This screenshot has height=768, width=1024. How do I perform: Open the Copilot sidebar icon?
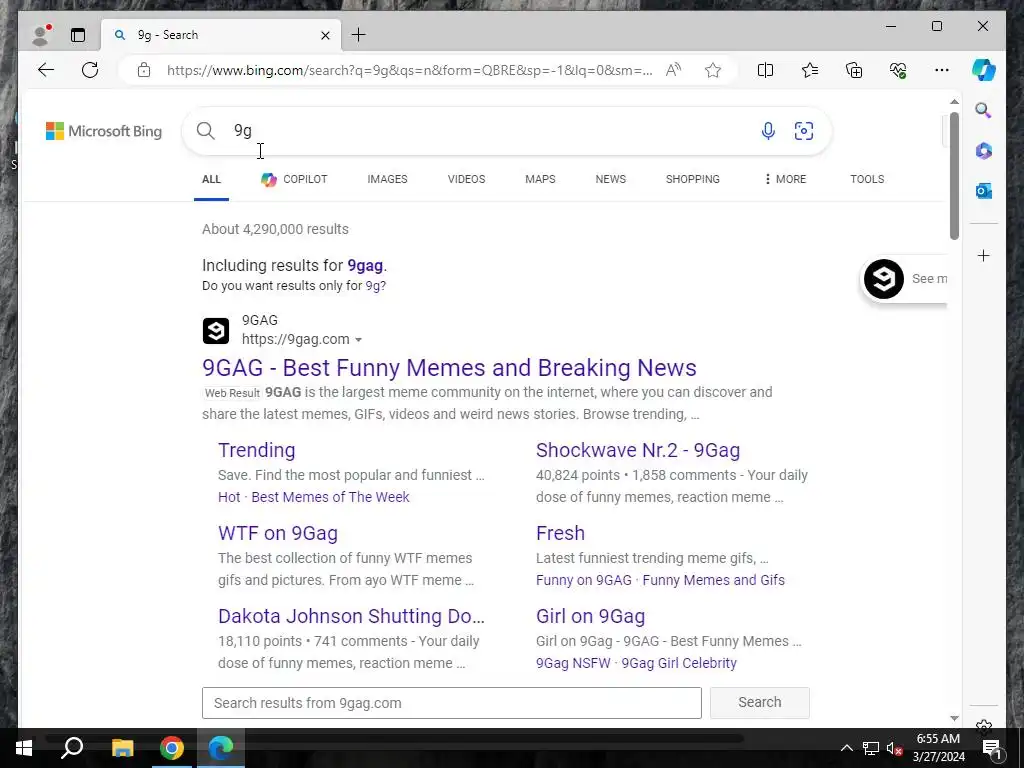coord(984,70)
